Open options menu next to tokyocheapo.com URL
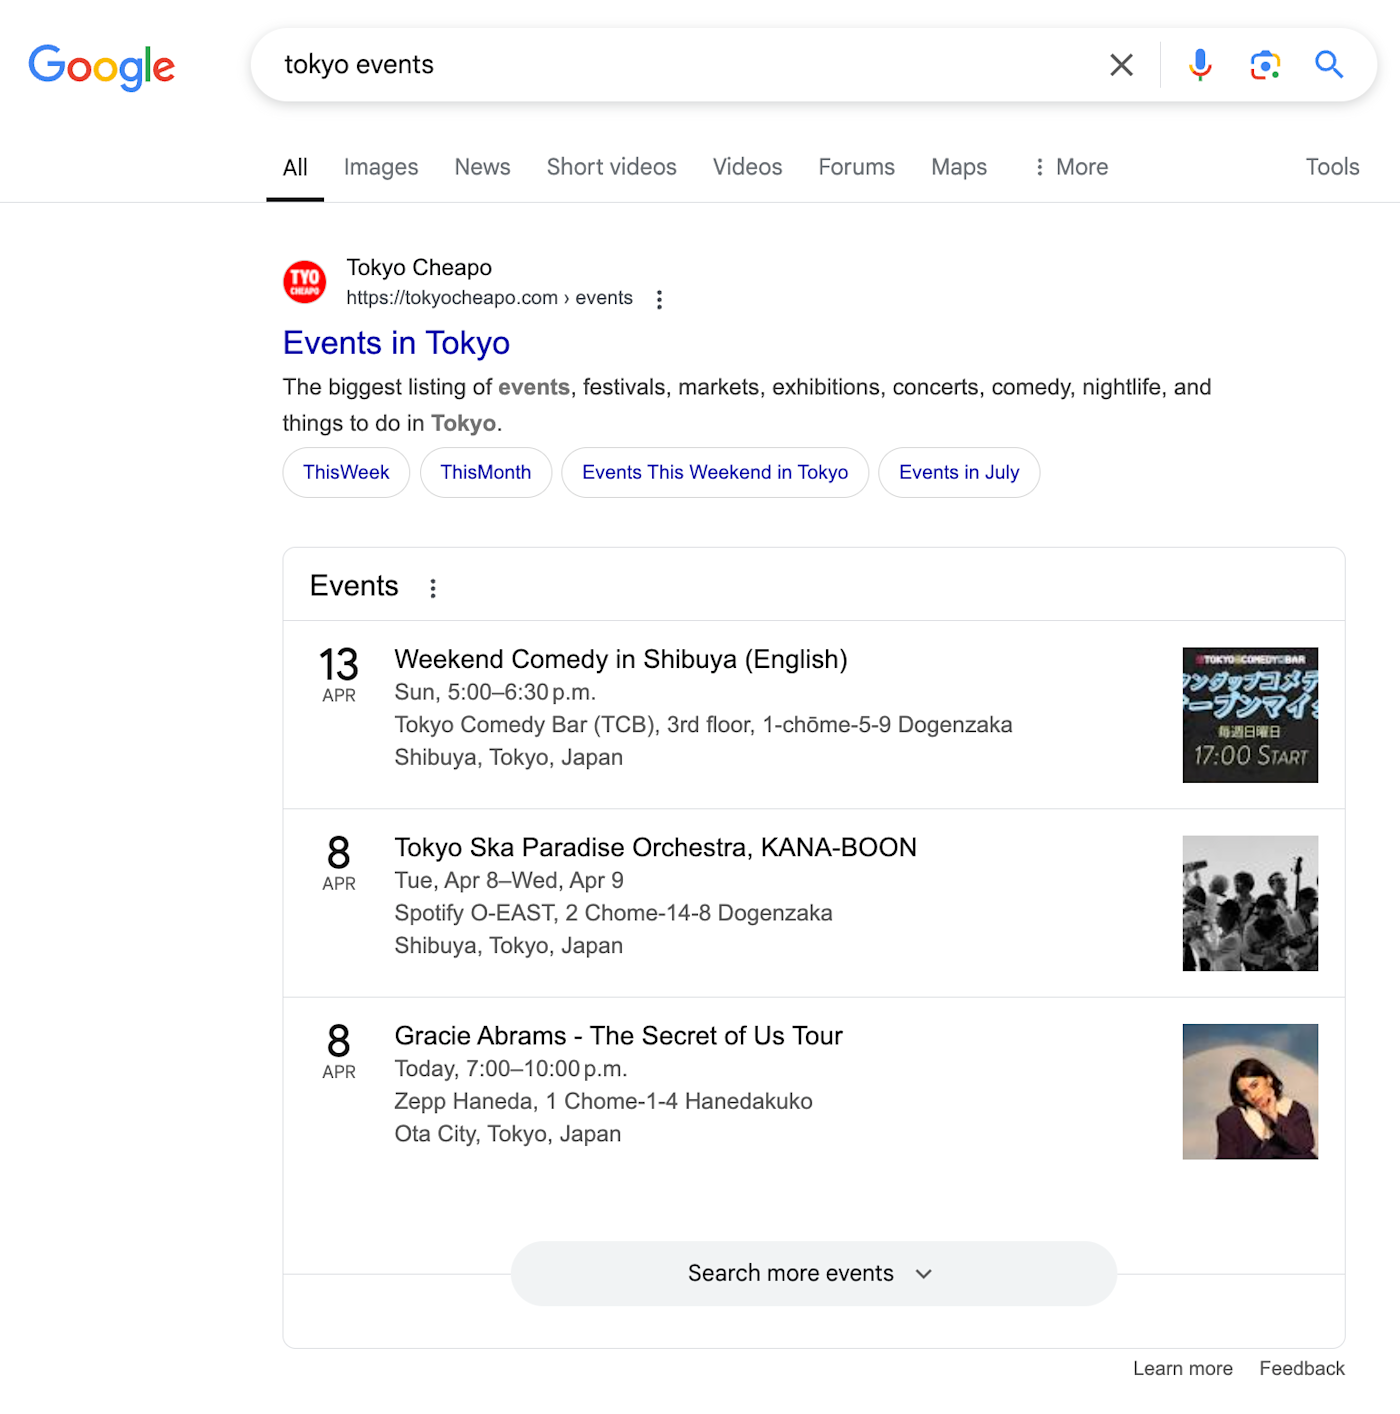Viewport: 1400px width, 1414px height. 659,299
